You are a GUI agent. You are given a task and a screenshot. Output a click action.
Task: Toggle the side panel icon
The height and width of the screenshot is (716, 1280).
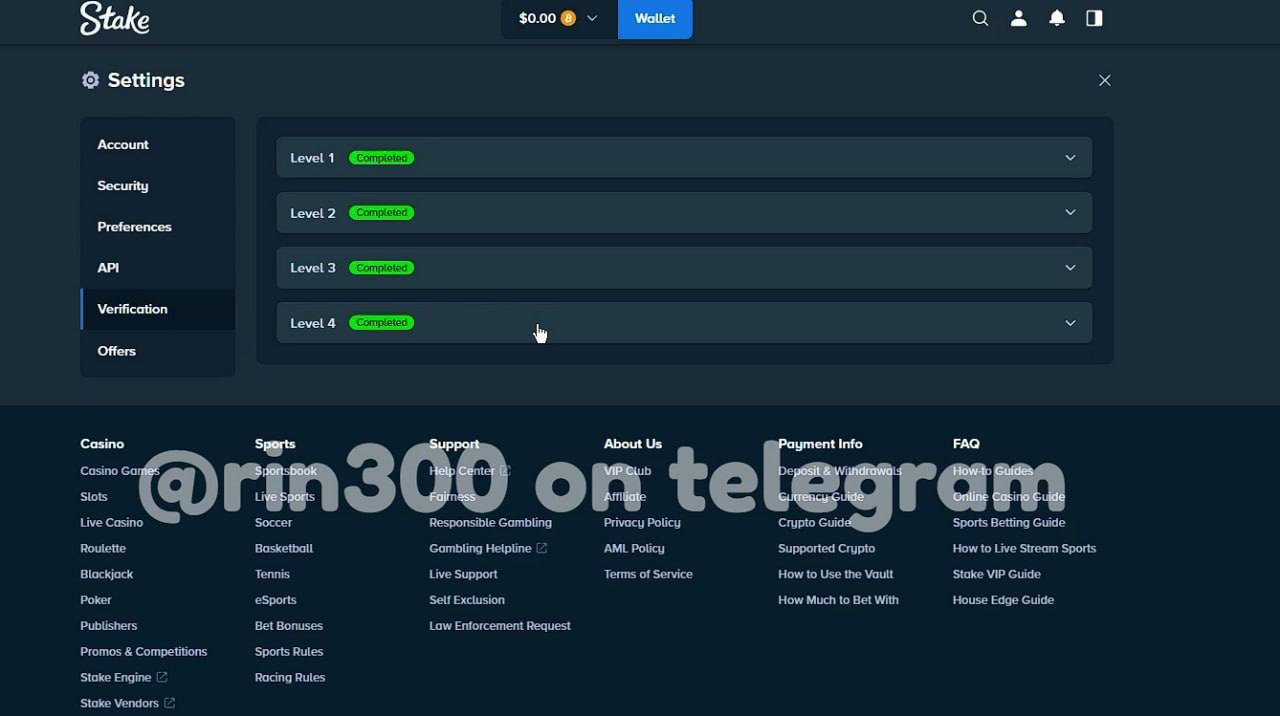(1094, 18)
